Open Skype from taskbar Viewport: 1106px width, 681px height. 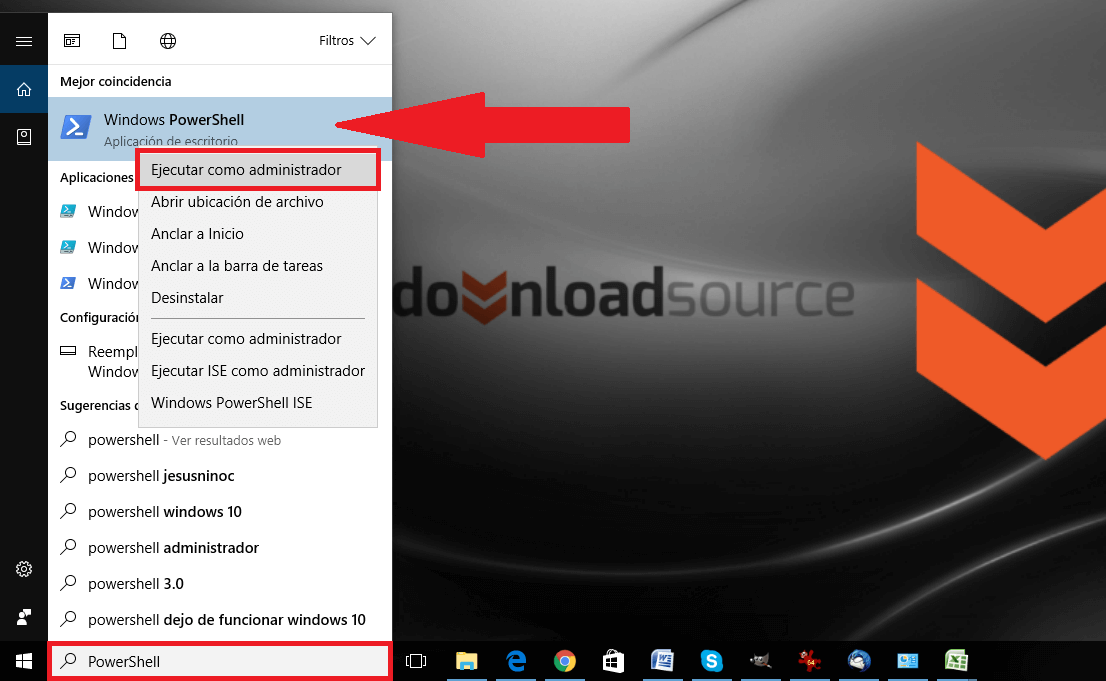711,661
